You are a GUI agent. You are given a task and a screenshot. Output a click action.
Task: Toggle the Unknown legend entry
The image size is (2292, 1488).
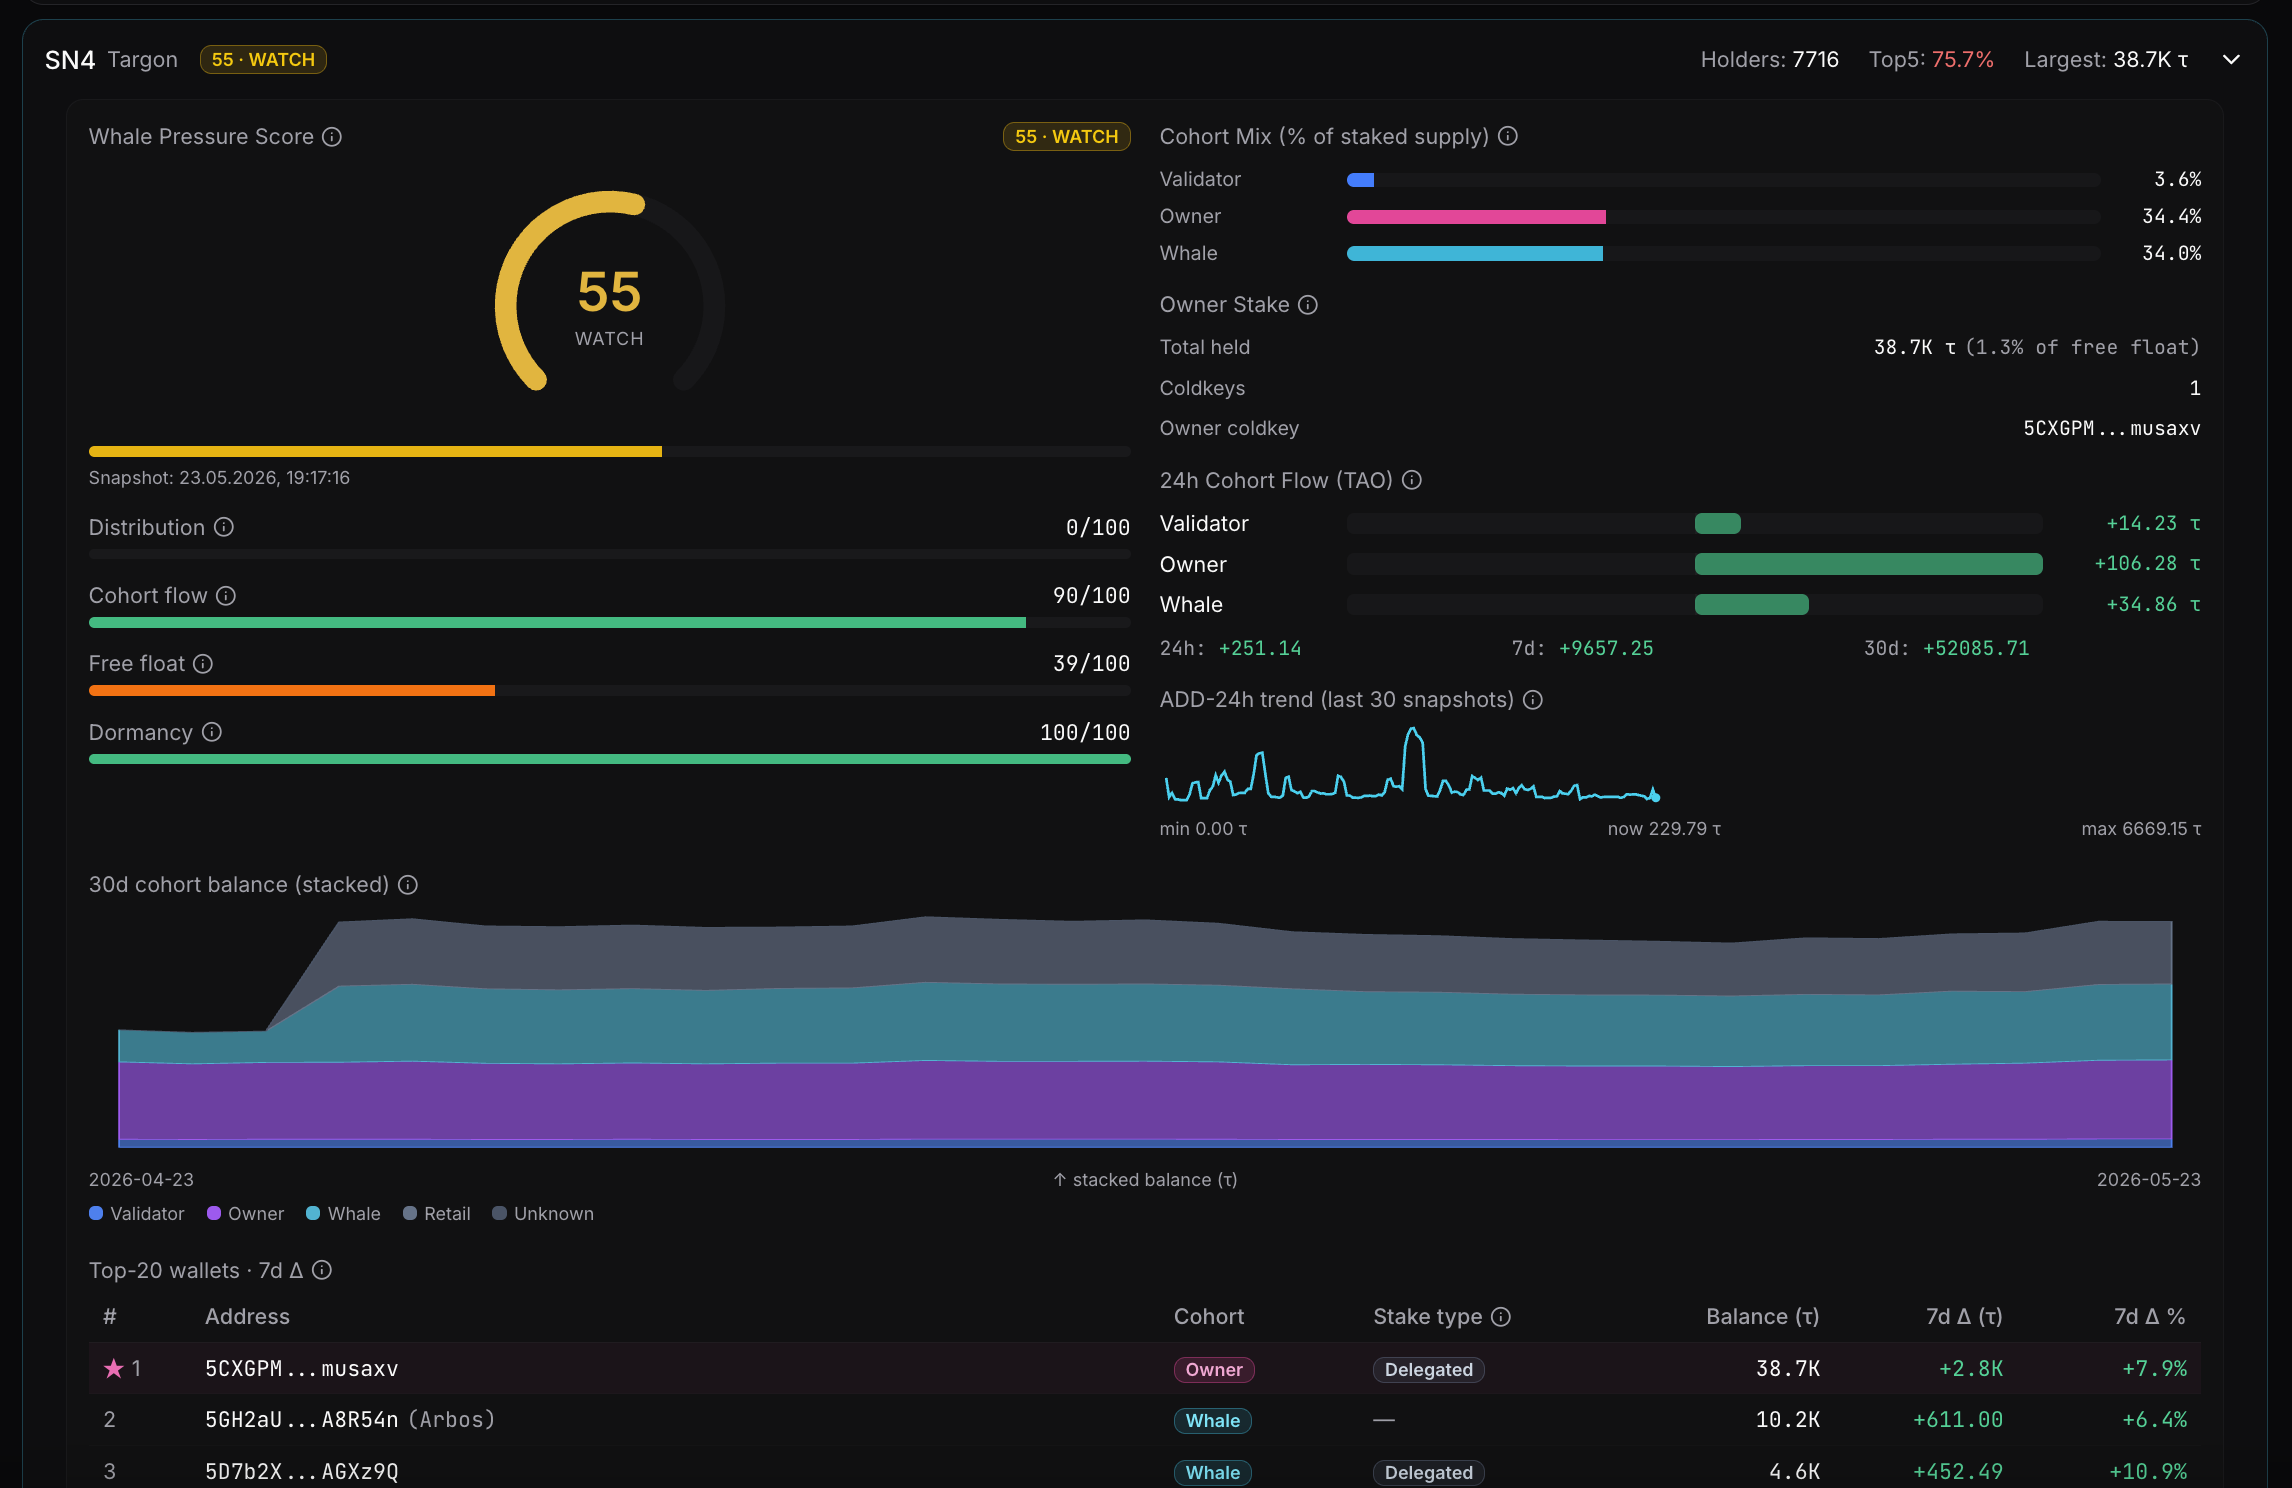coord(543,1214)
